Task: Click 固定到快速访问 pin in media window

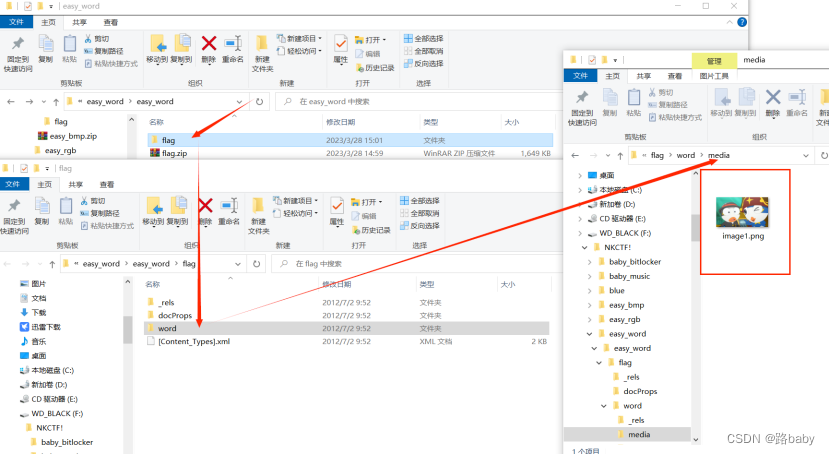Action: (x=582, y=97)
